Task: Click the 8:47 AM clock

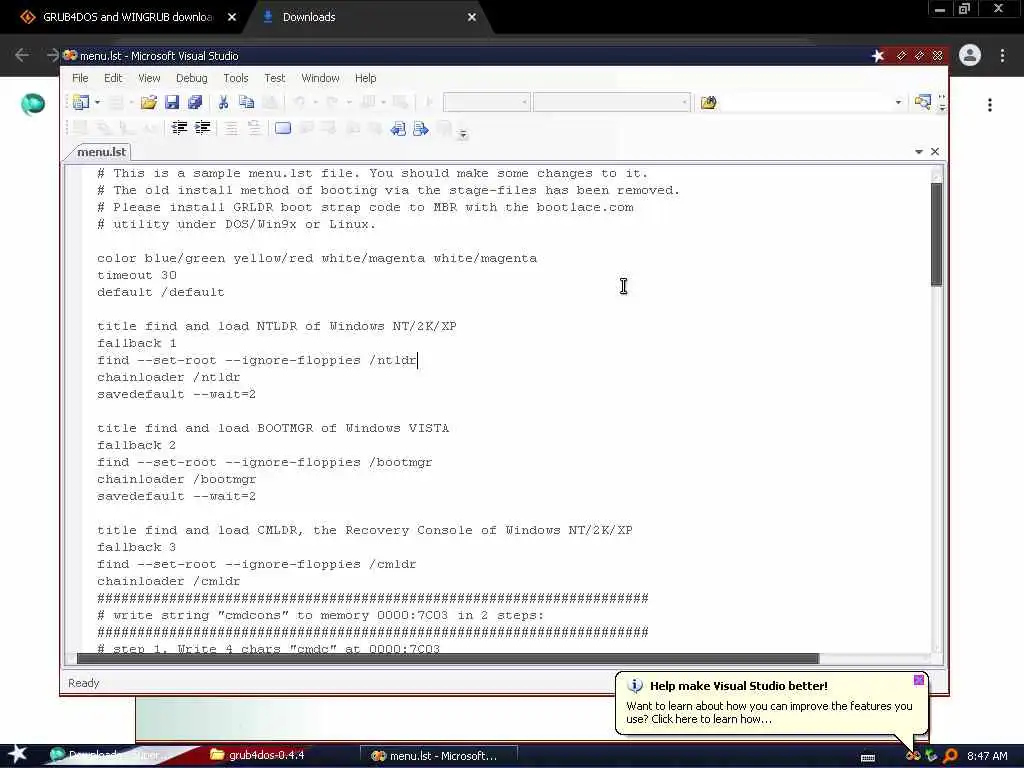Action: pyautogui.click(x=987, y=756)
